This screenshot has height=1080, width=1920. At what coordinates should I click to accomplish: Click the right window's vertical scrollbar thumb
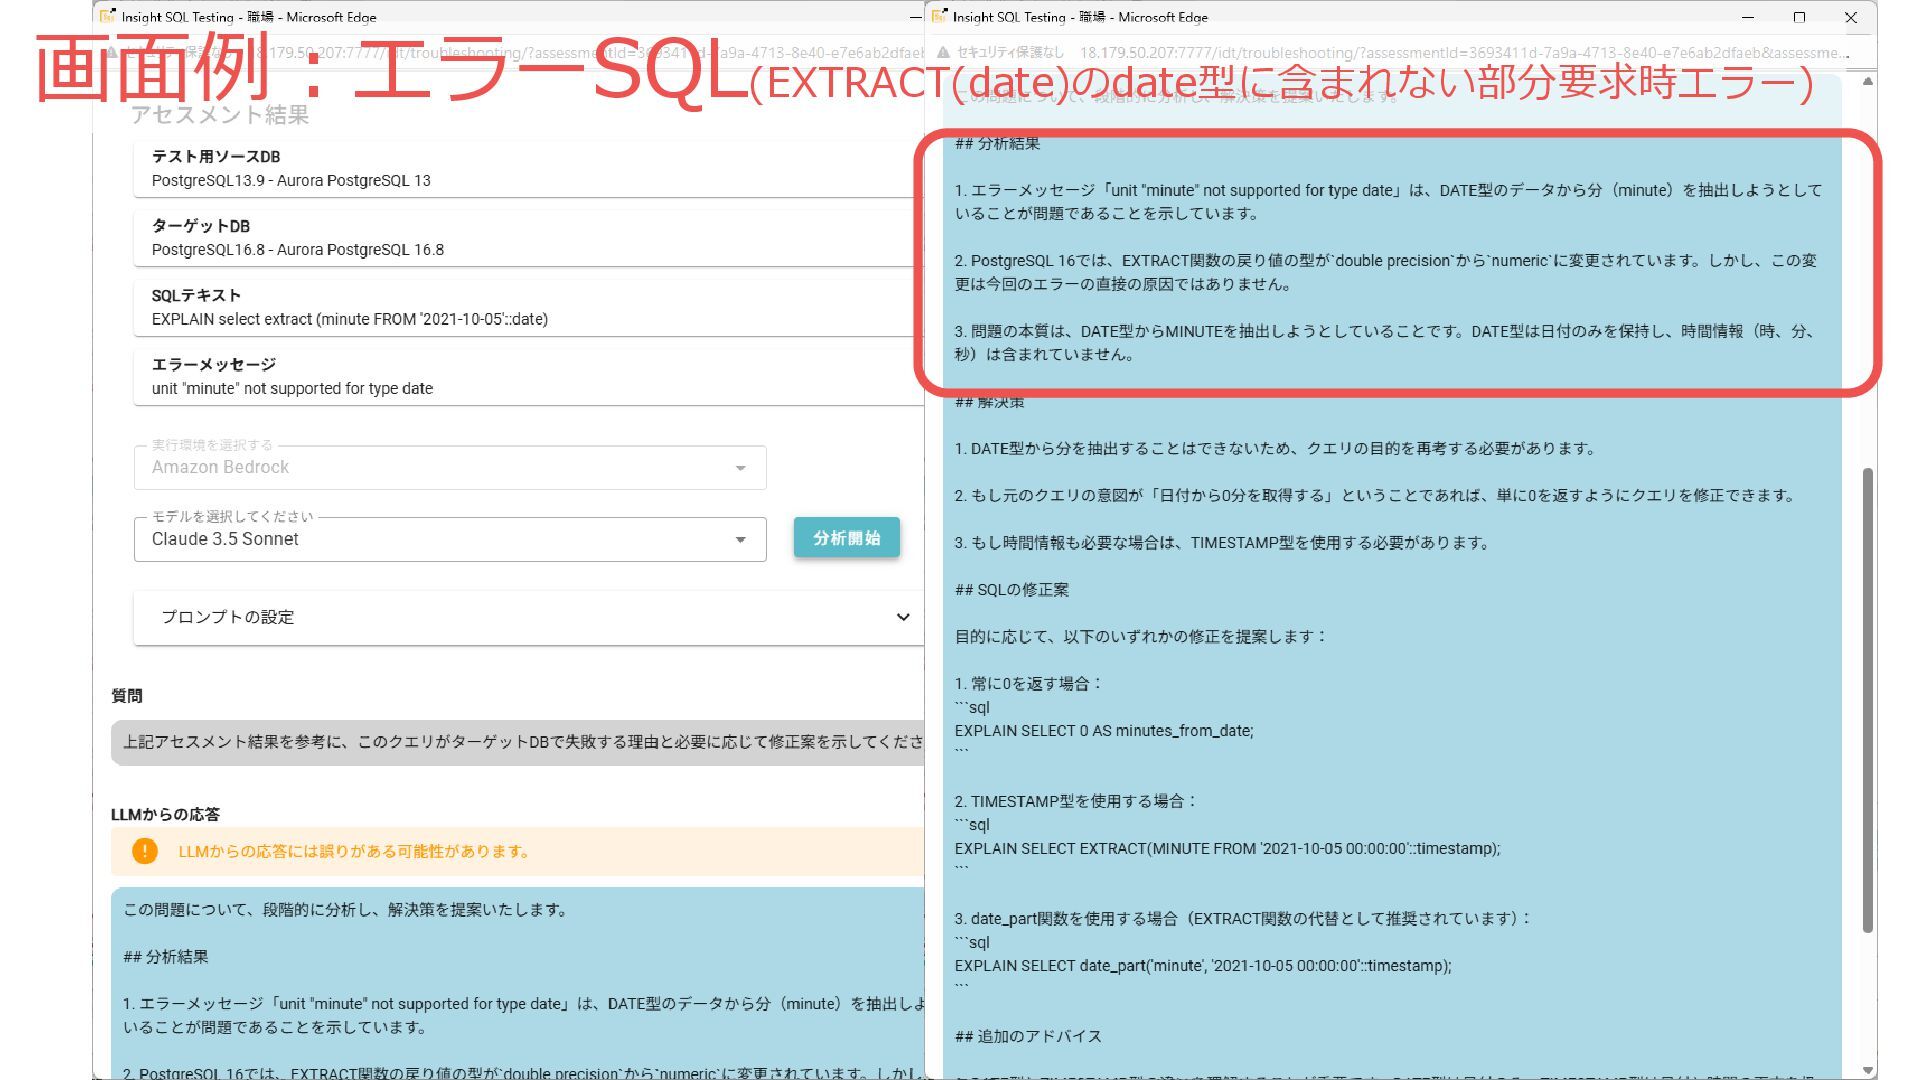pyautogui.click(x=1867, y=700)
